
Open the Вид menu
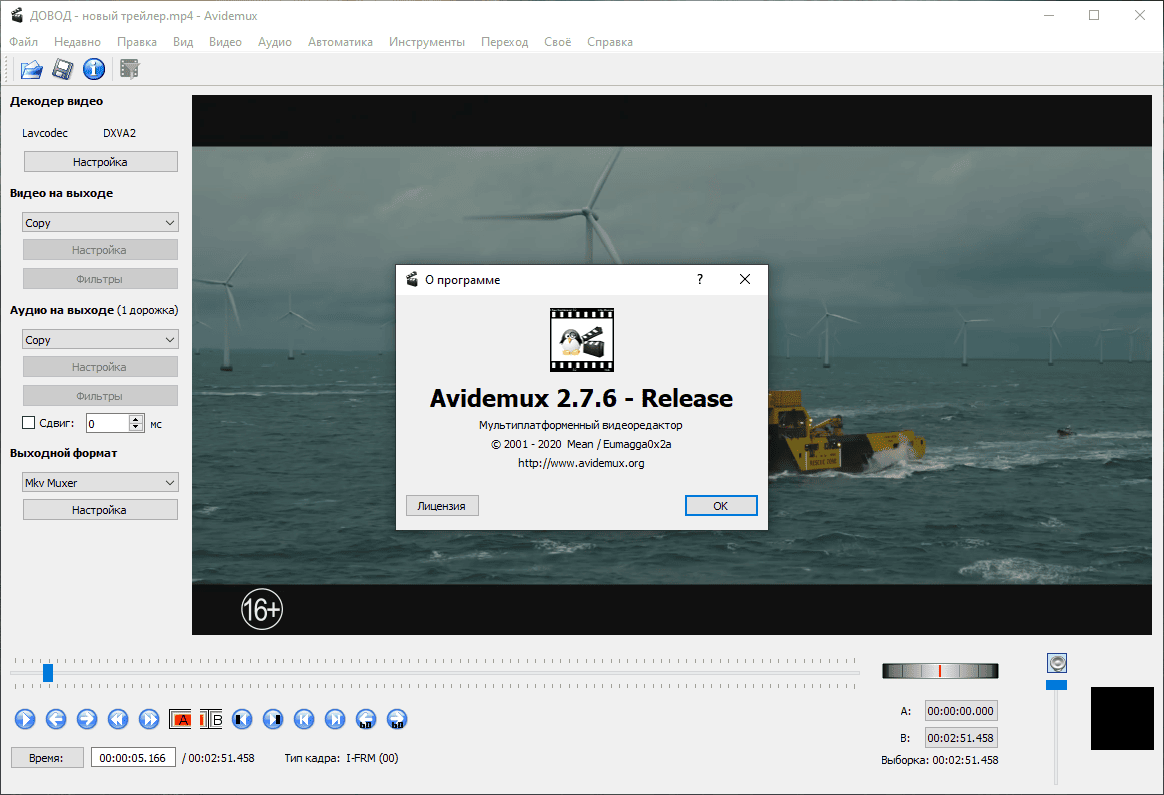[183, 42]
